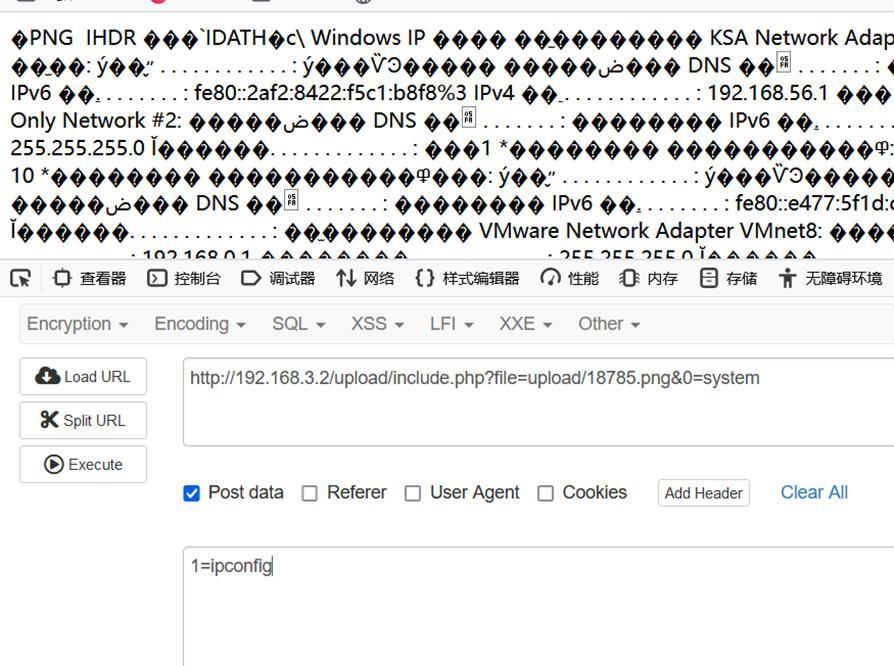
Task: Open the 调试器 Debugger tab
Action: 278,278
